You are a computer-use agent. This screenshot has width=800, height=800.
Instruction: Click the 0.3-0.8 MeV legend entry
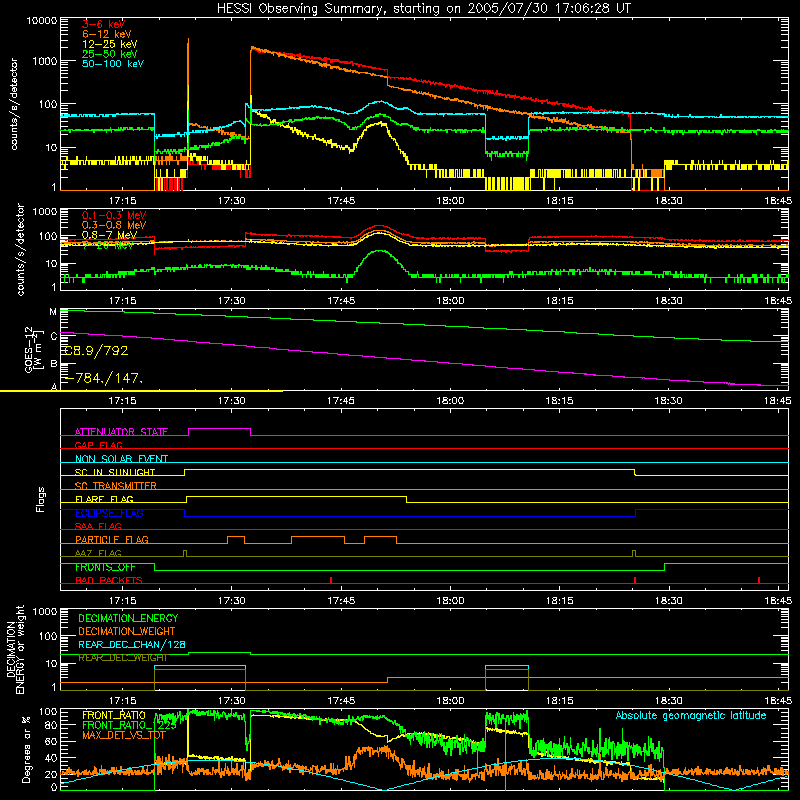[x=114, y=225]
